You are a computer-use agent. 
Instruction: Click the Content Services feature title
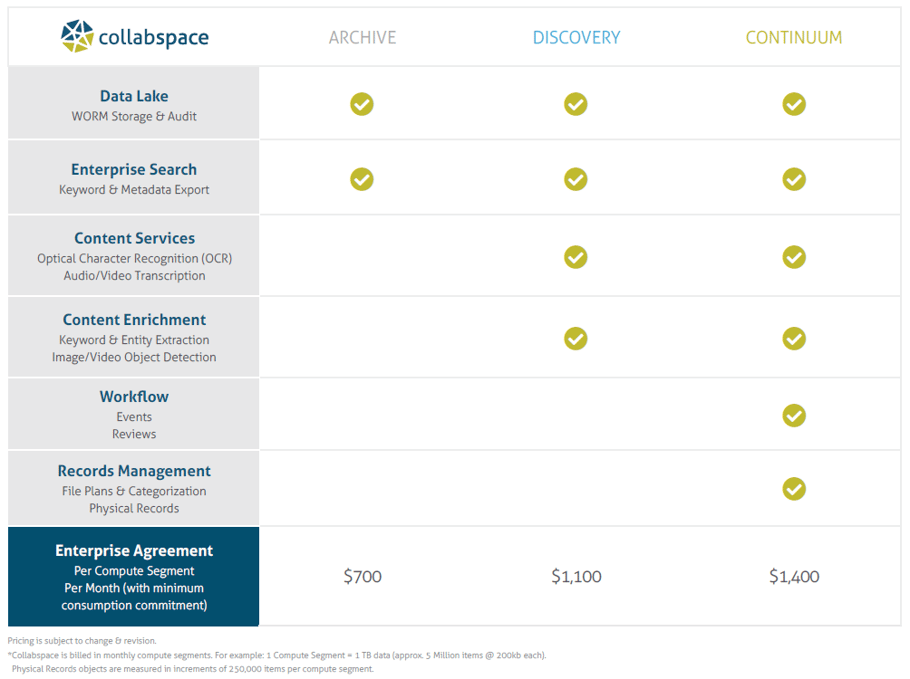(x=135, y=239)
